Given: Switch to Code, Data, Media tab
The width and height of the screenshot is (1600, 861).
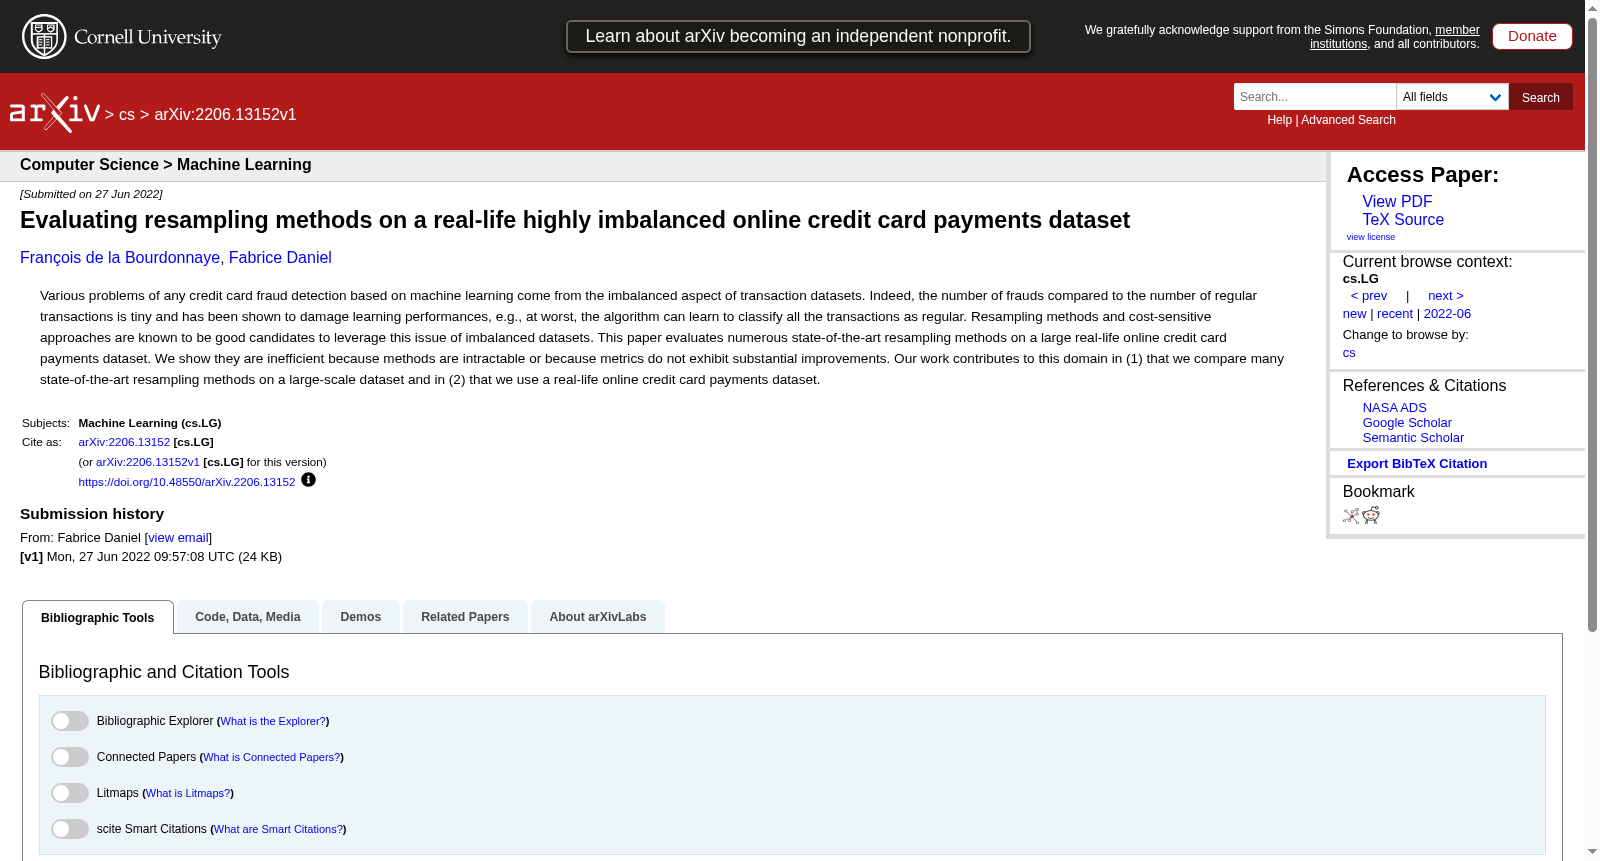Looking at the screenshot, I should 248,617.
